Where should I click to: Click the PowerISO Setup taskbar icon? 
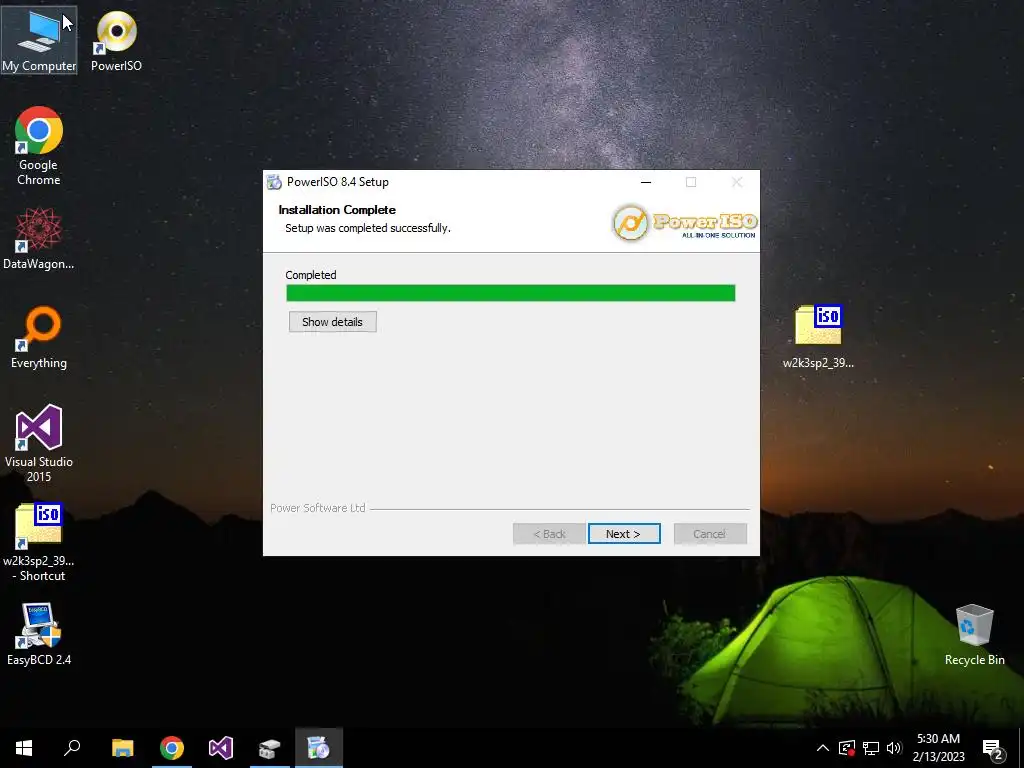(319, 748)
